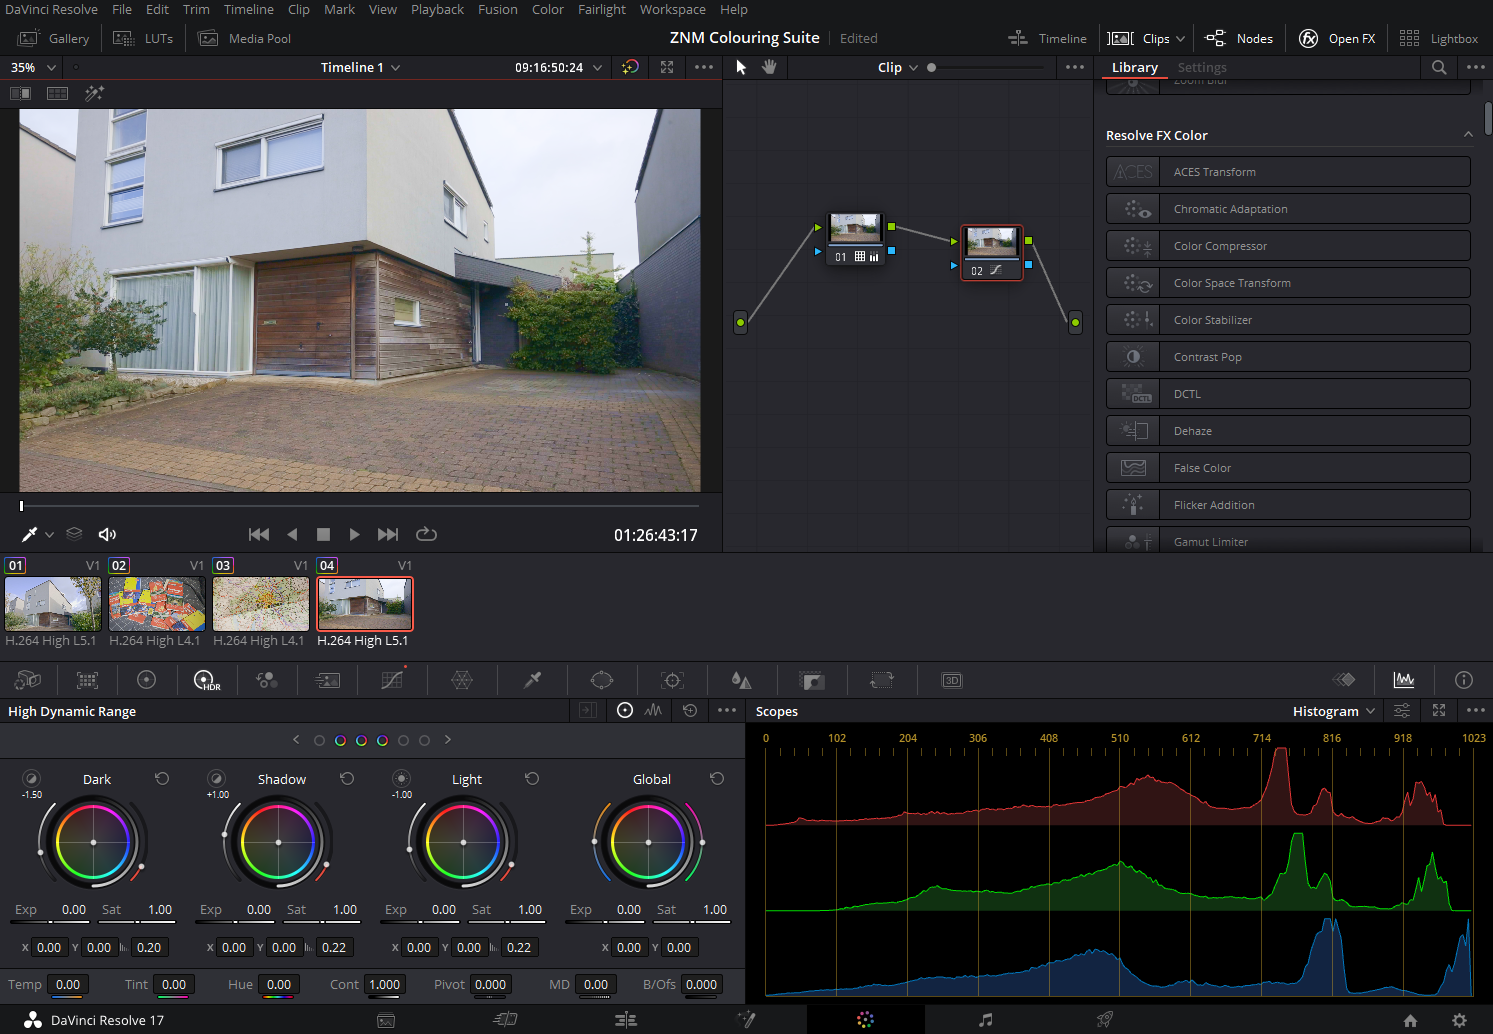The height and width of the screenshot is (1034, 1493).
Task: Open the Color Match palette
Action: pyautogui.click(x=88, y=680)
